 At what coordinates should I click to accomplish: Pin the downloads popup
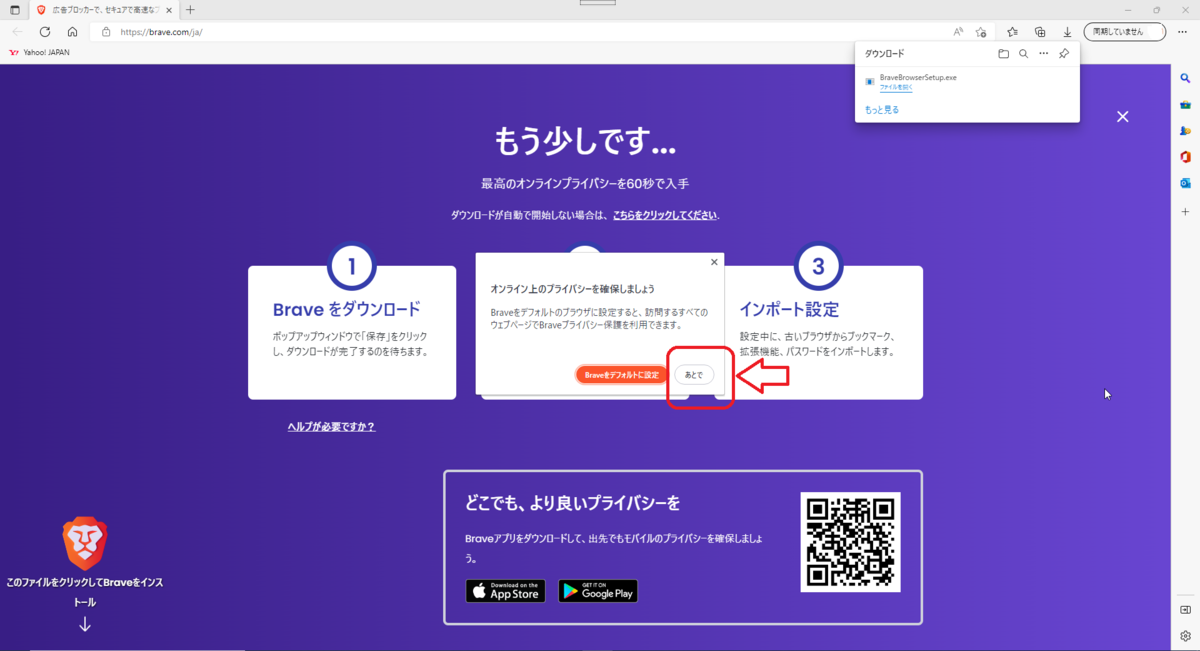1064,54
